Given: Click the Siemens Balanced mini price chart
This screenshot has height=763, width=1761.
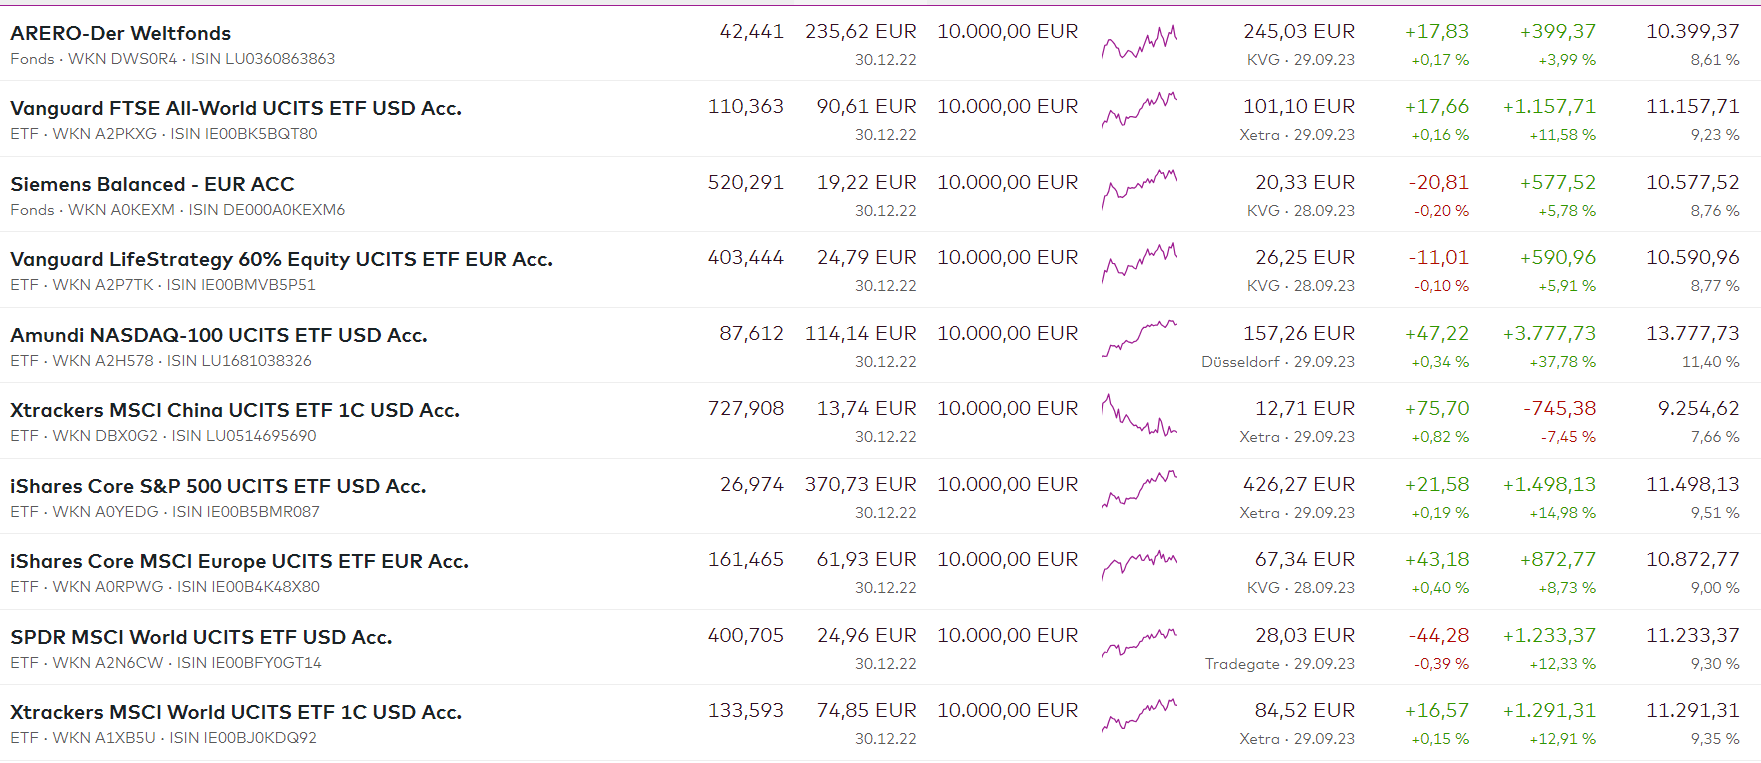Looking at the screenshot, I should 1139,187.
